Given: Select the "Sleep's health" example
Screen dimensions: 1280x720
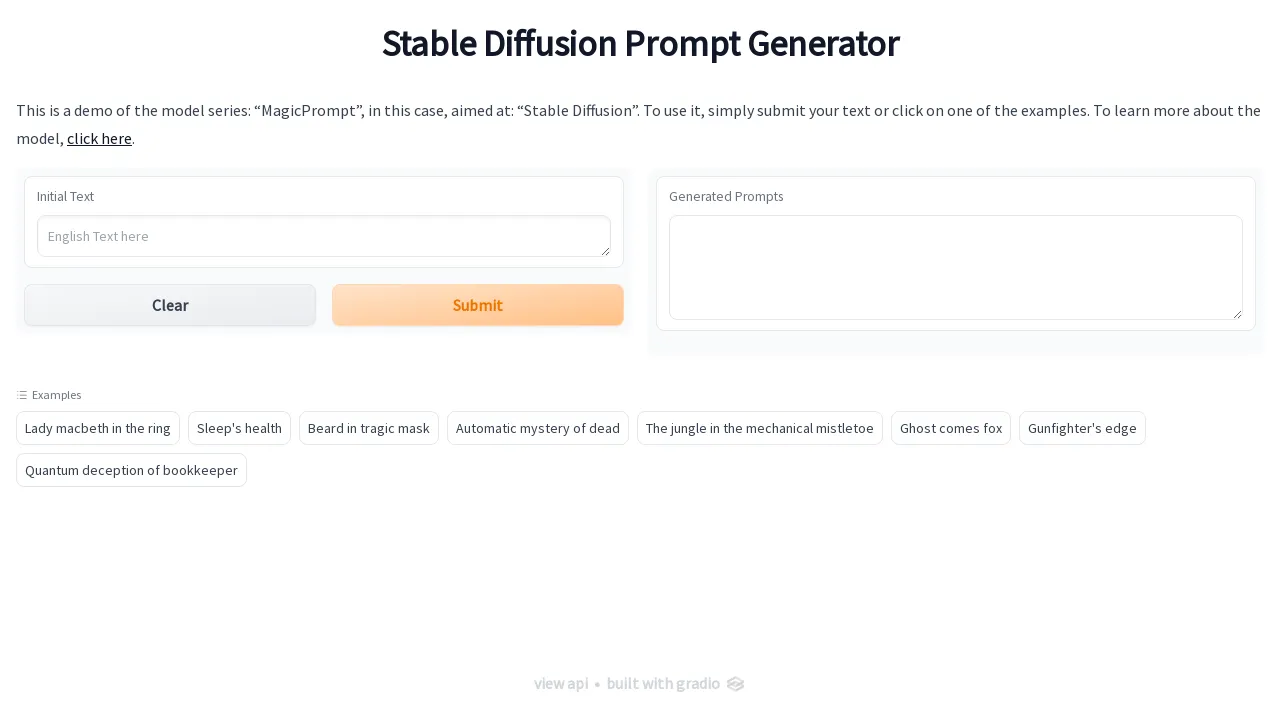Looking at the screenshot, I should point(239,428).
